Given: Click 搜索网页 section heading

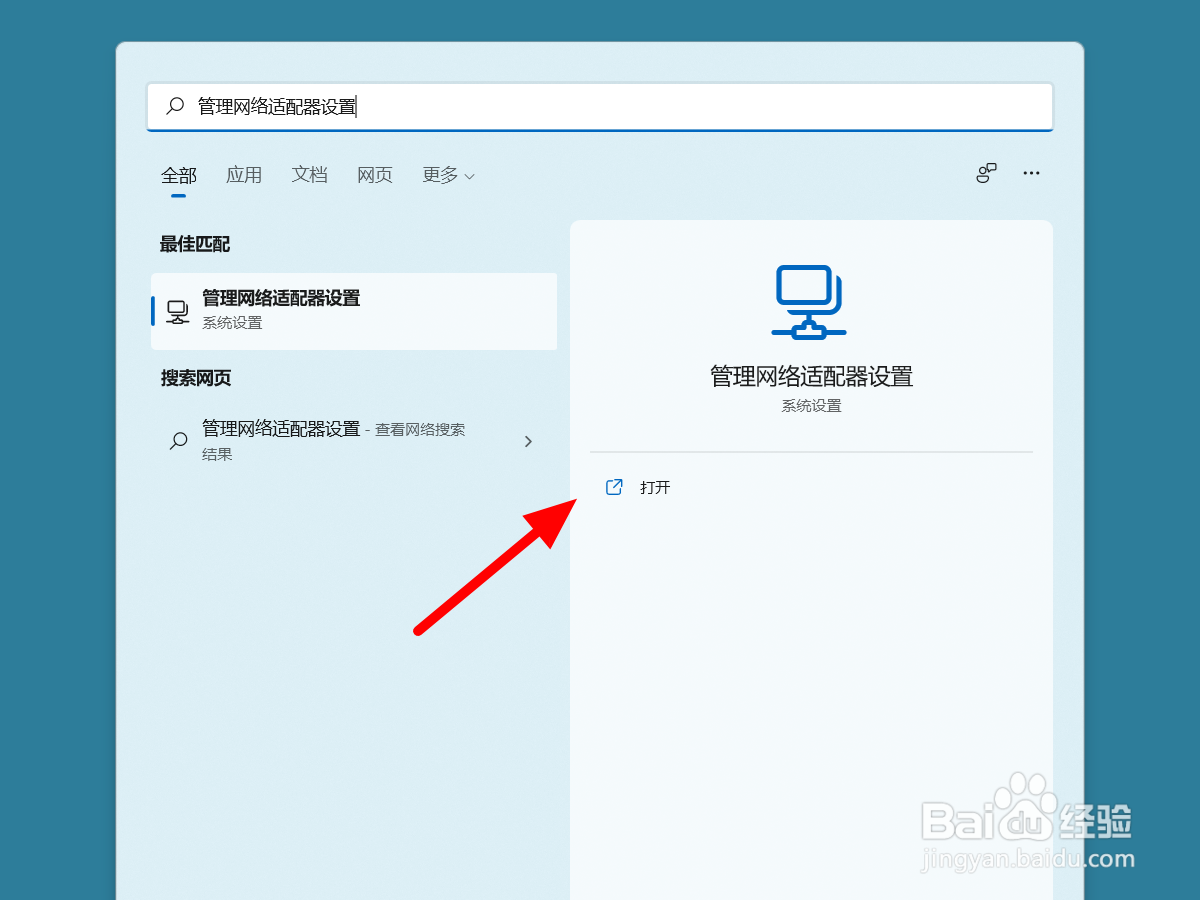Looking at the screenshot, I should pos(196,378).
